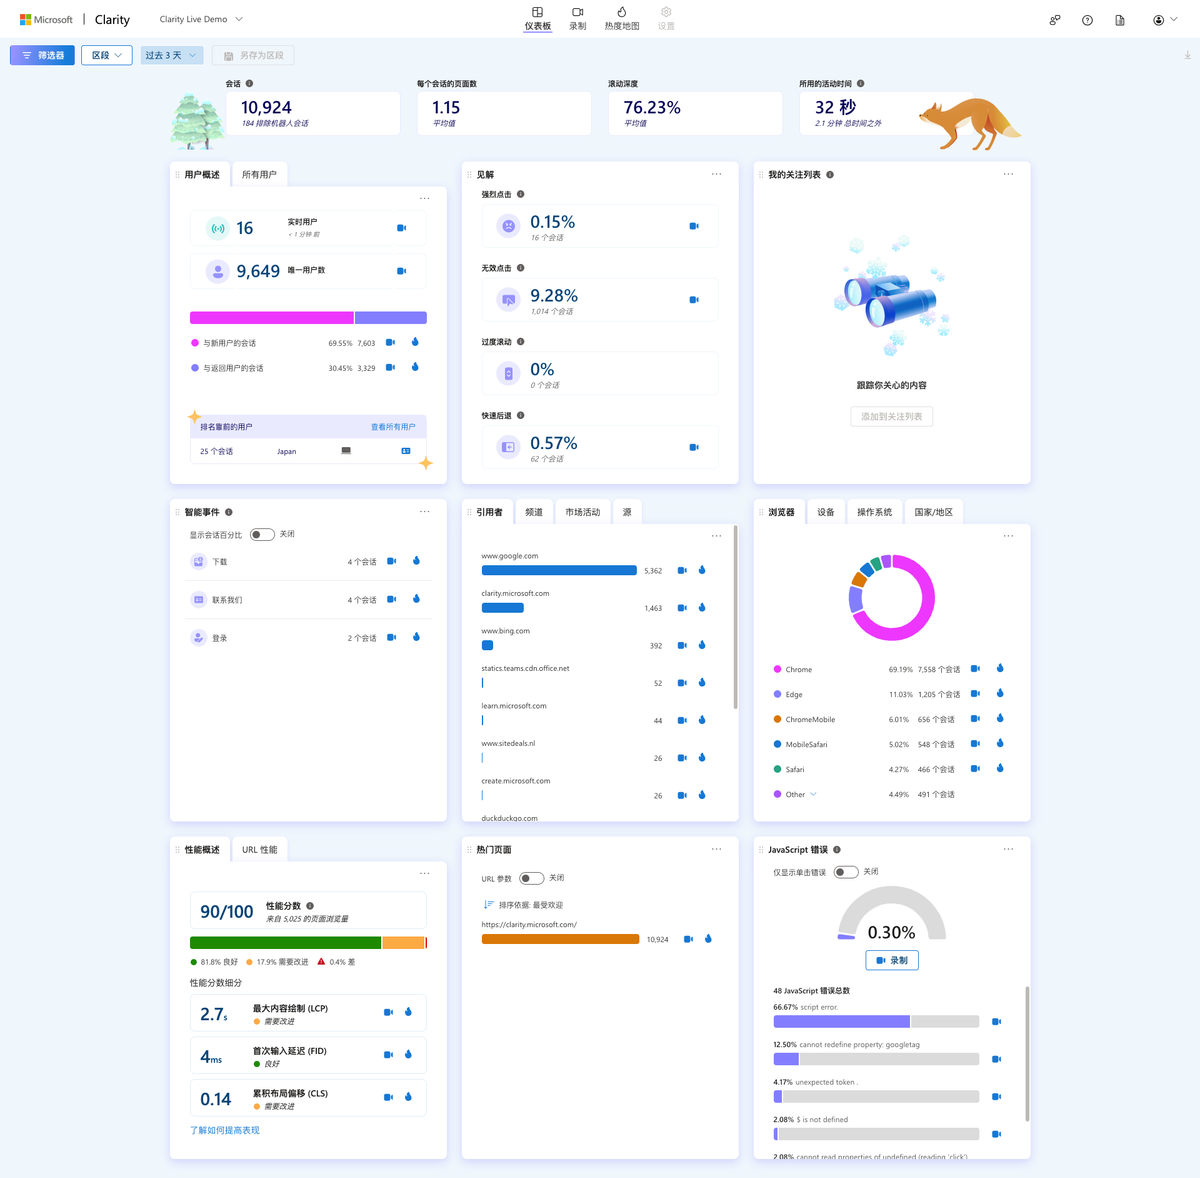This screenshot has height=1178, width=1200.
Task: Open heatmap for 与返回用户的会话
Action: [x=415, y=367]
